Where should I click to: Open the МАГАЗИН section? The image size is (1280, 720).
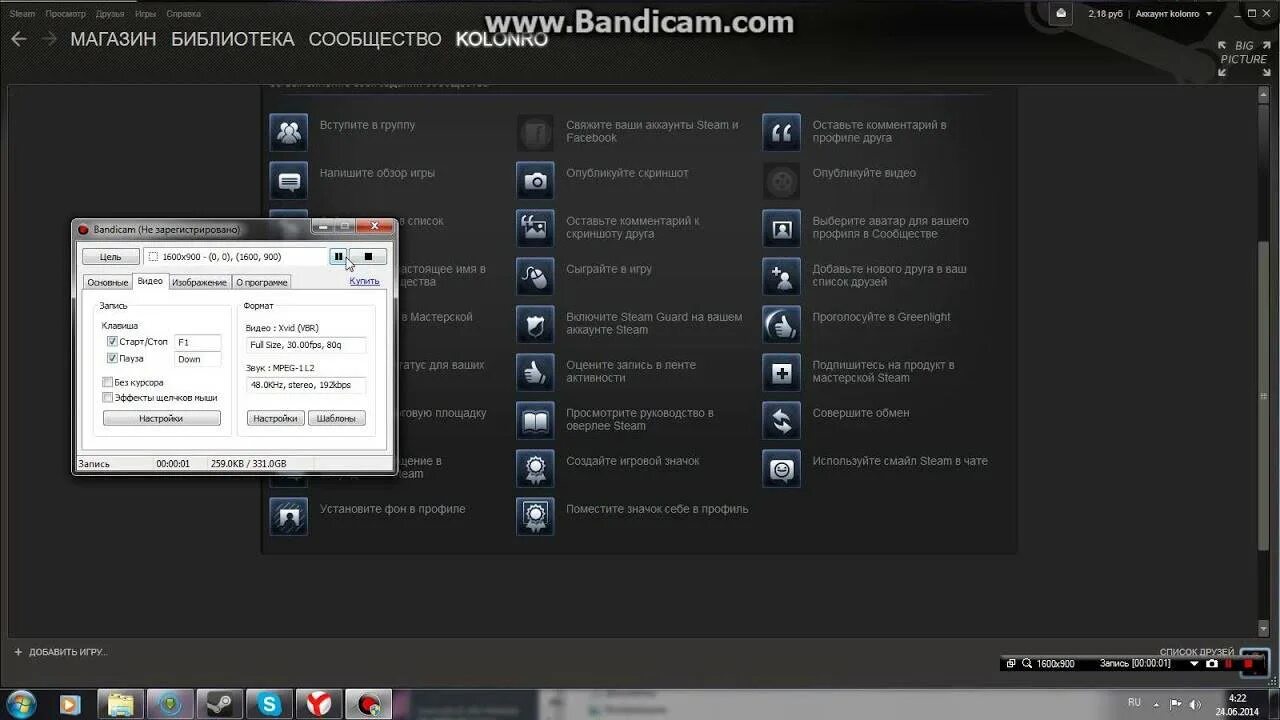coord(113,39)
